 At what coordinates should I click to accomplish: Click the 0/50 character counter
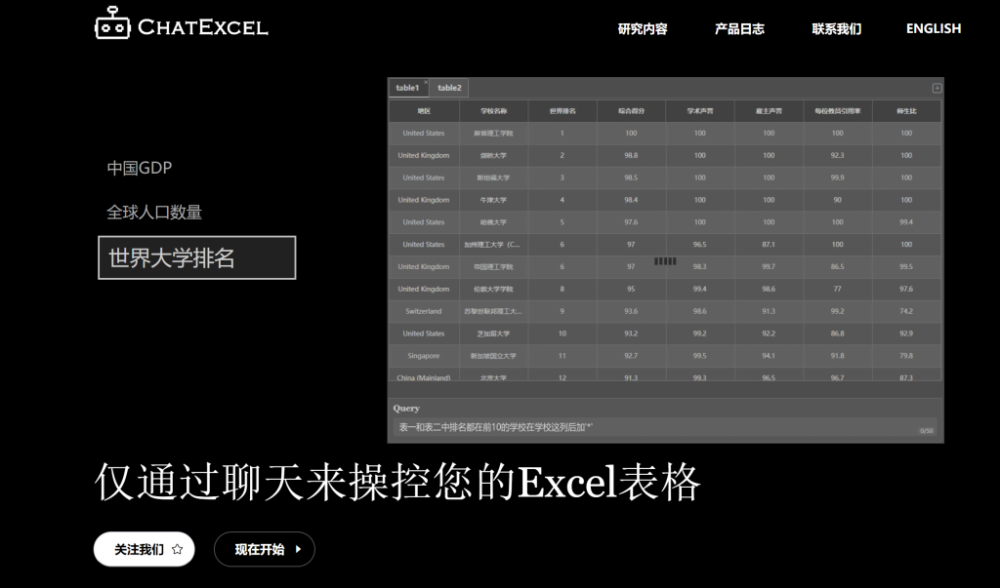tap(926, 431)
